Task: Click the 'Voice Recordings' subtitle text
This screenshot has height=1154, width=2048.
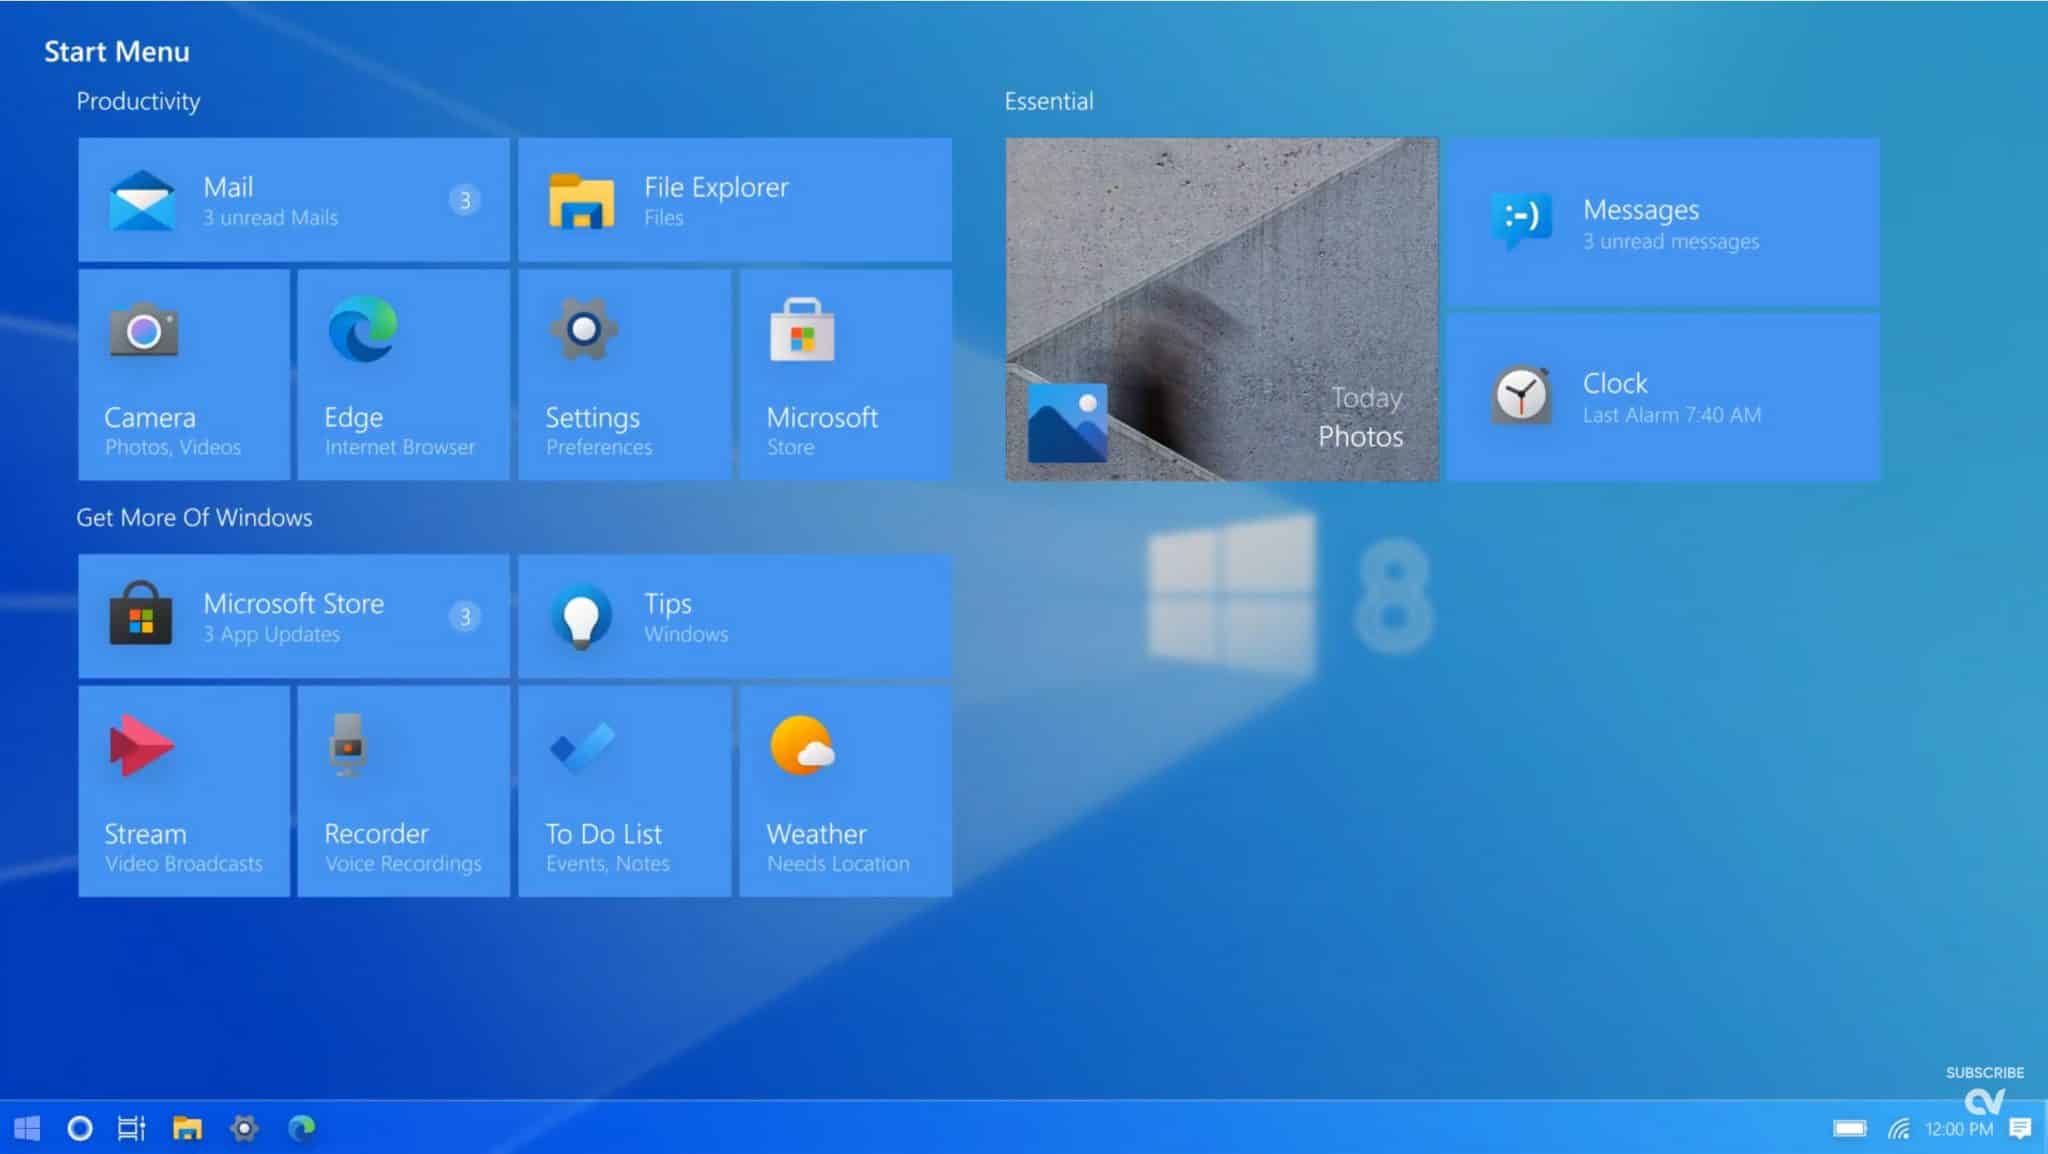Action: (x=403, y=863)
